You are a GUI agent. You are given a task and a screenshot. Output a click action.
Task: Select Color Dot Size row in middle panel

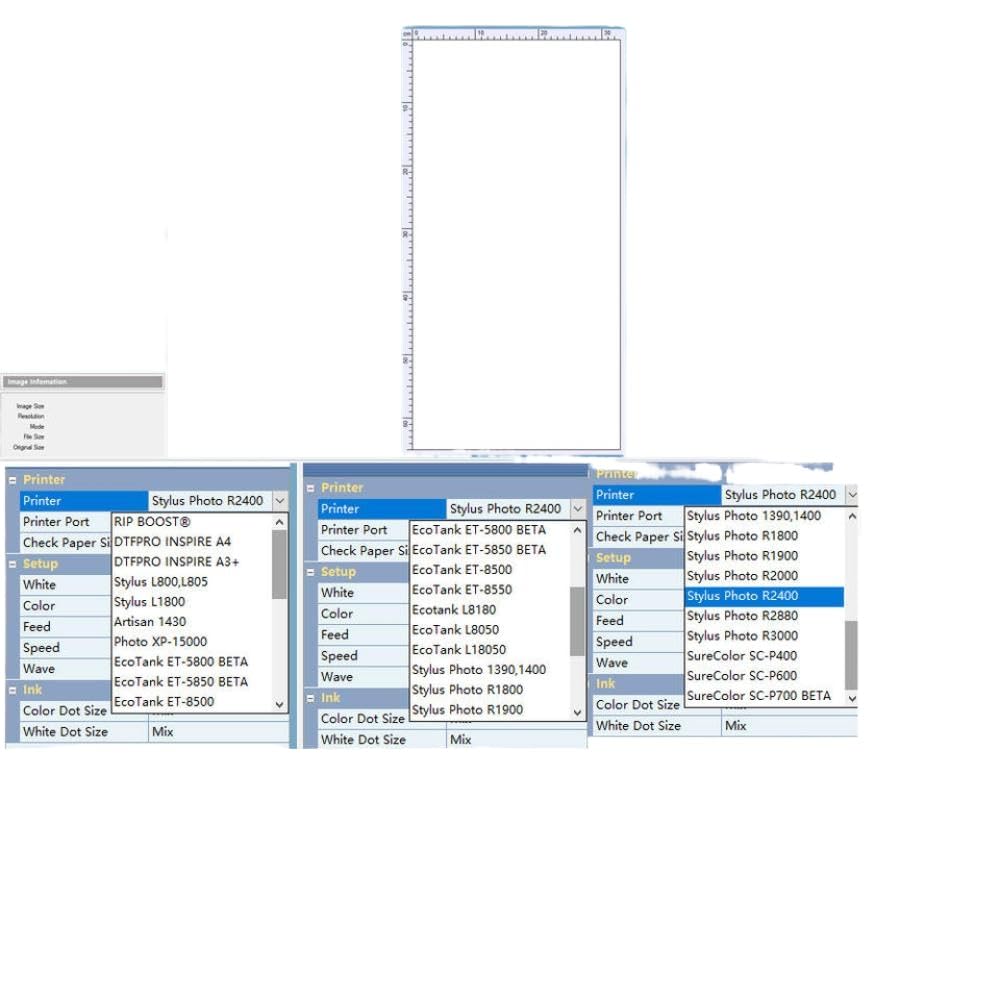(x=364, y=719)
